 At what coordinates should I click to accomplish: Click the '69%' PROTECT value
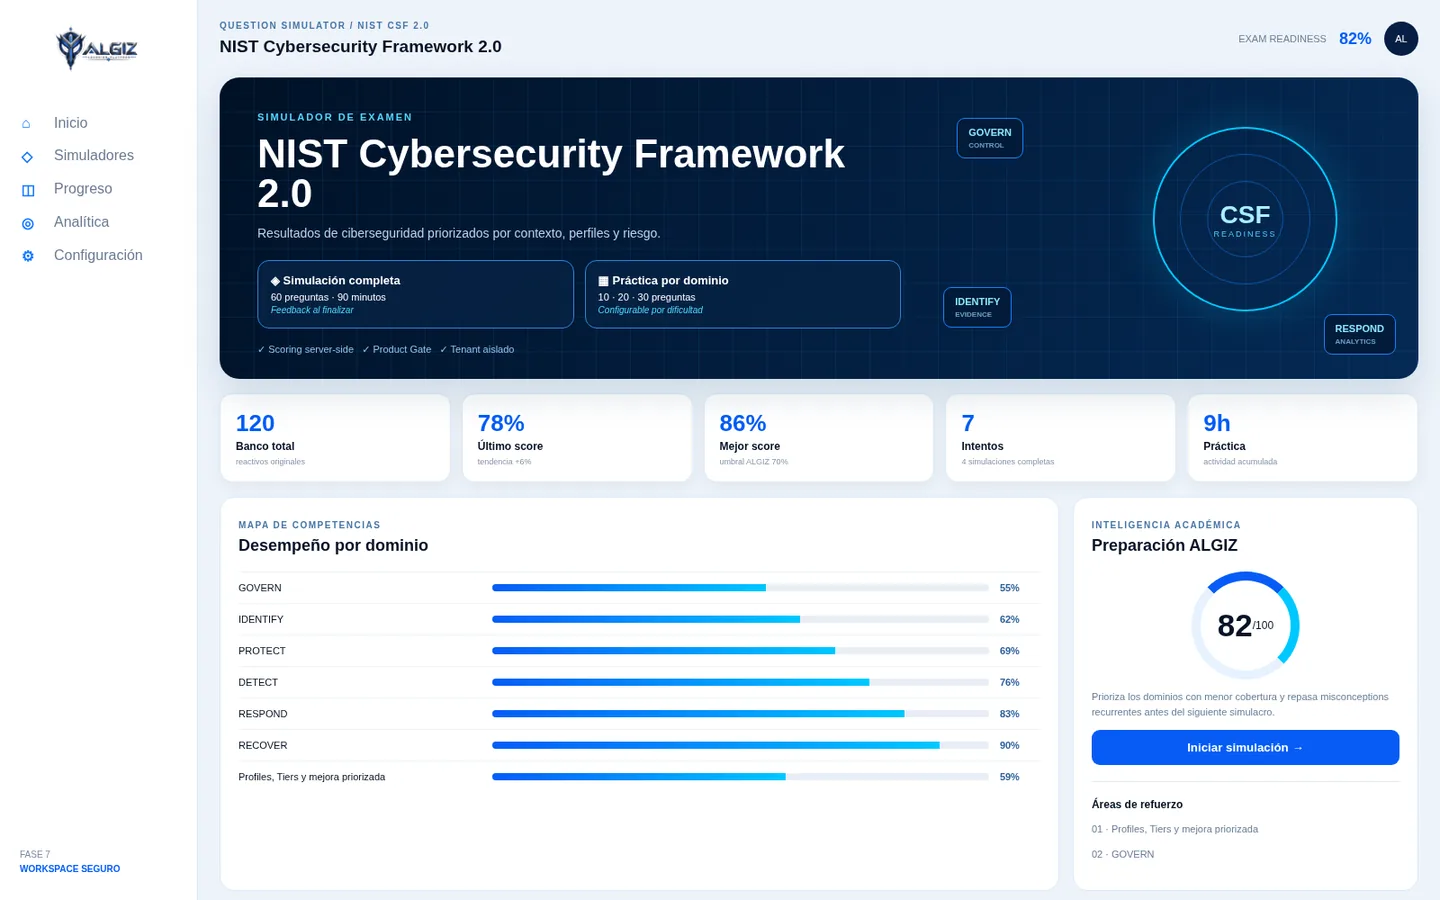tap(1009, 651)
